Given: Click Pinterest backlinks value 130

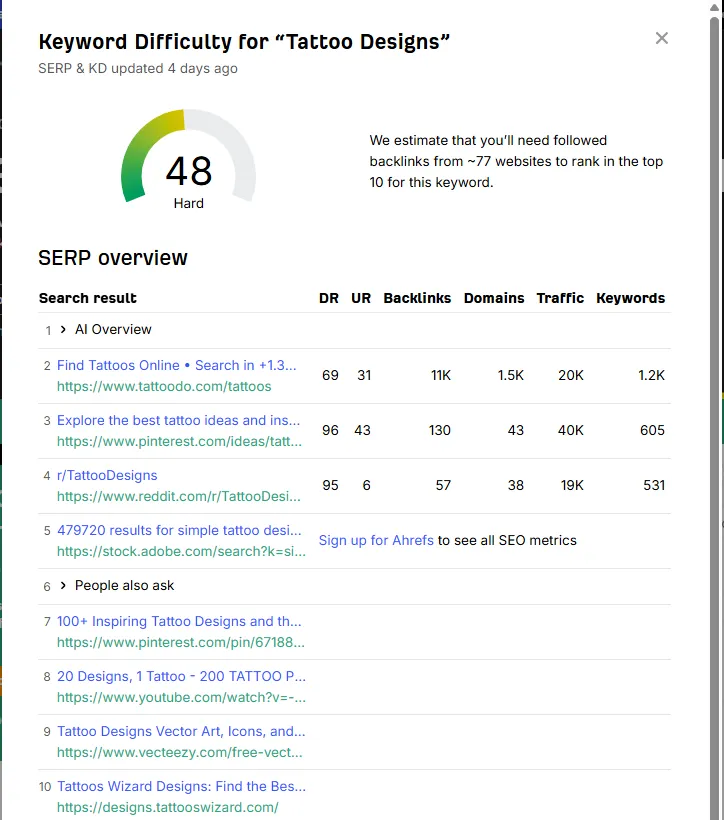Looking at the screenshot, I should pos(439,430).
